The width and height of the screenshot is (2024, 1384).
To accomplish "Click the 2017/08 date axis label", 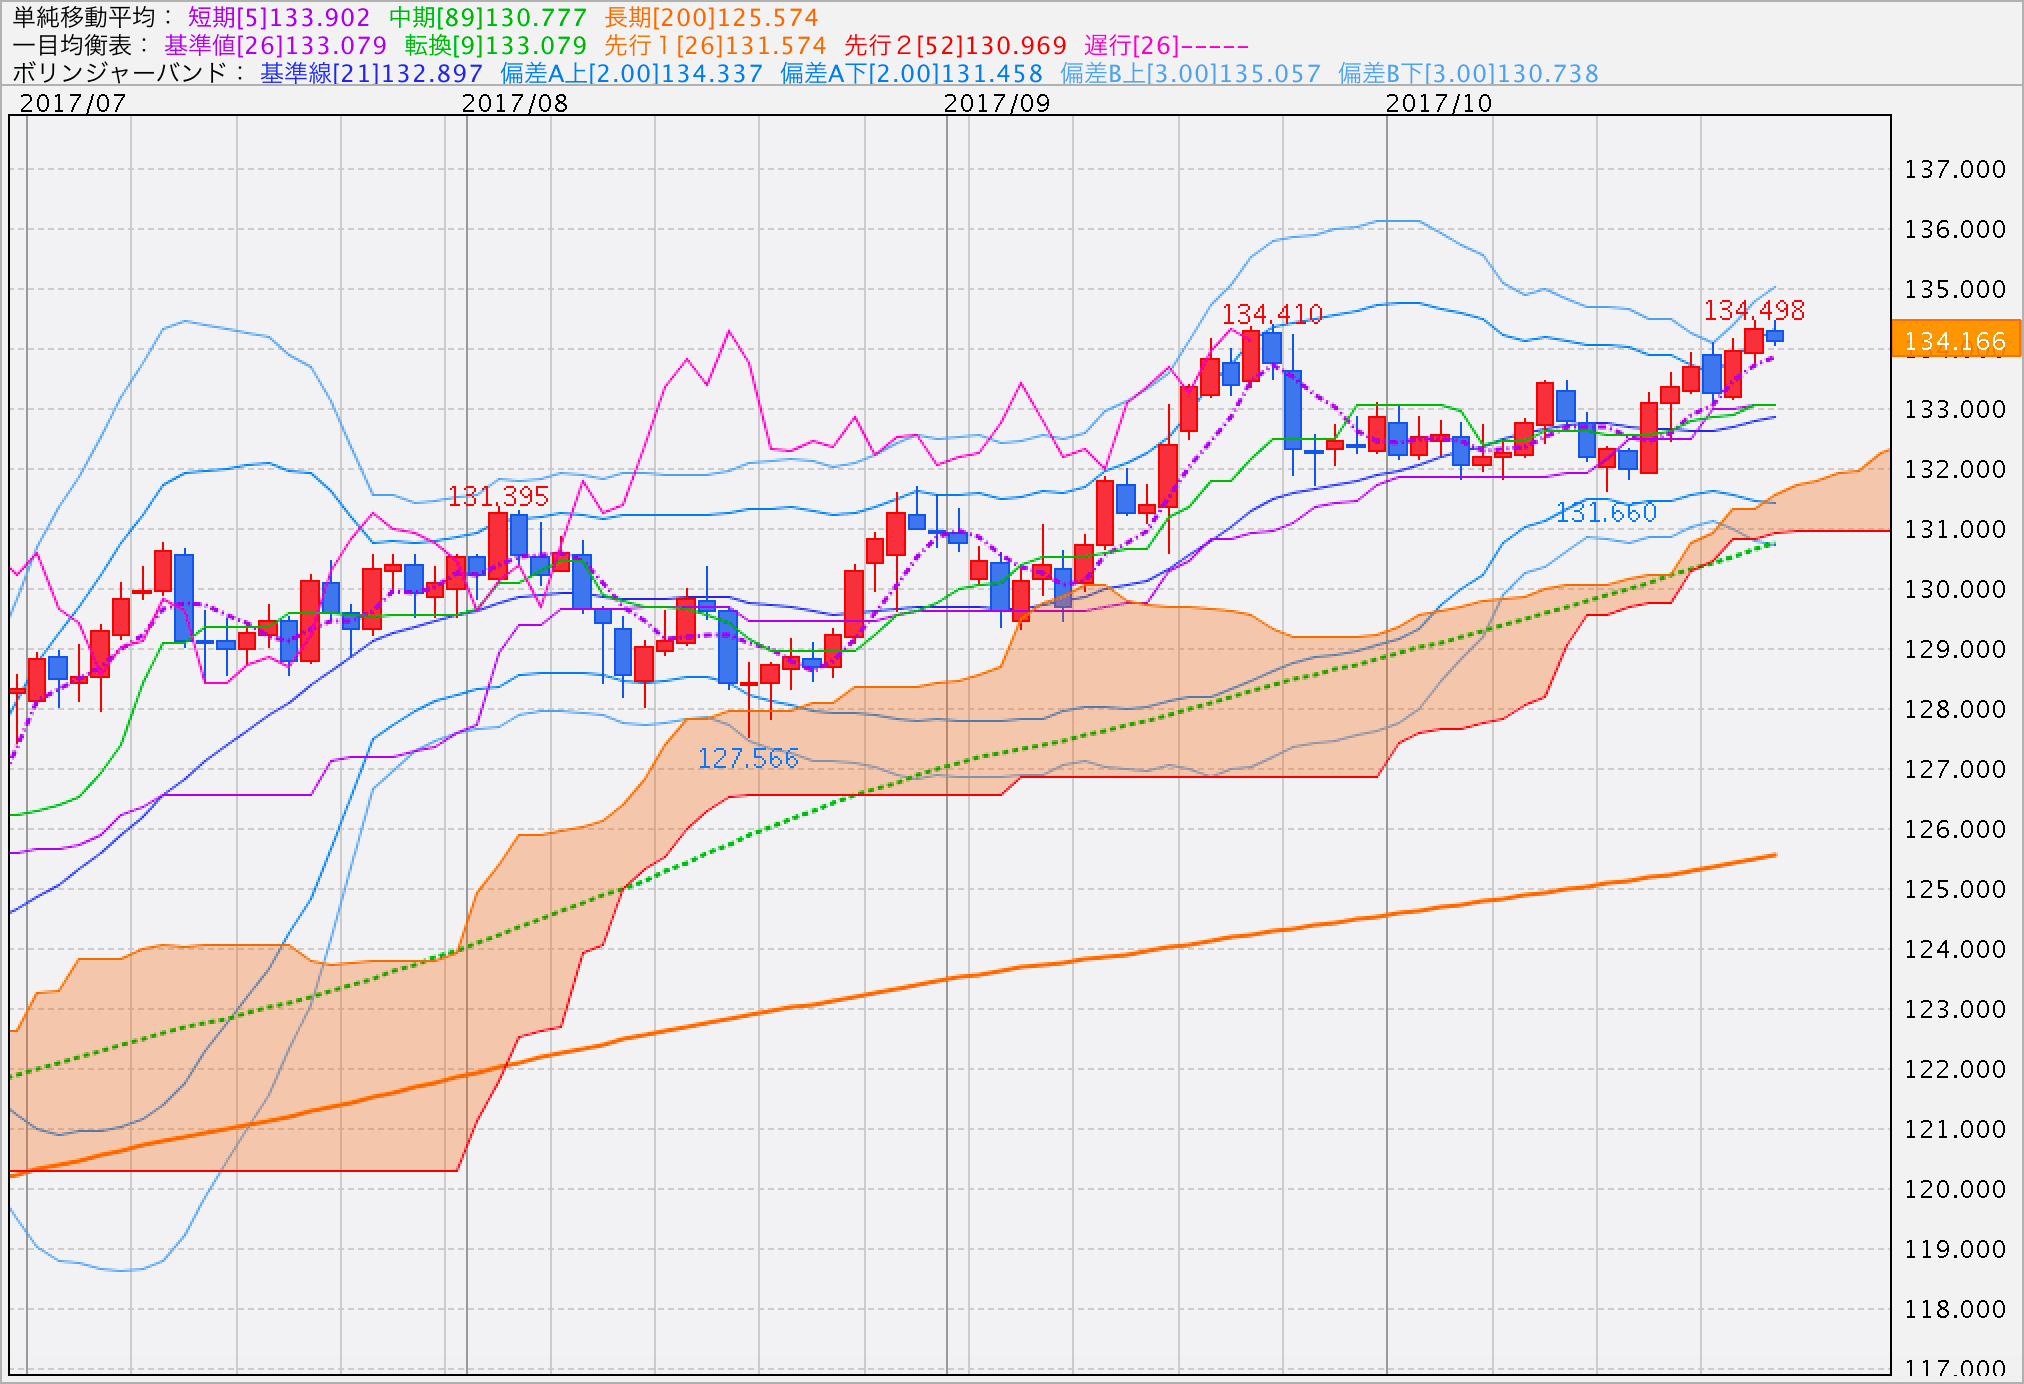I will 515,103.
